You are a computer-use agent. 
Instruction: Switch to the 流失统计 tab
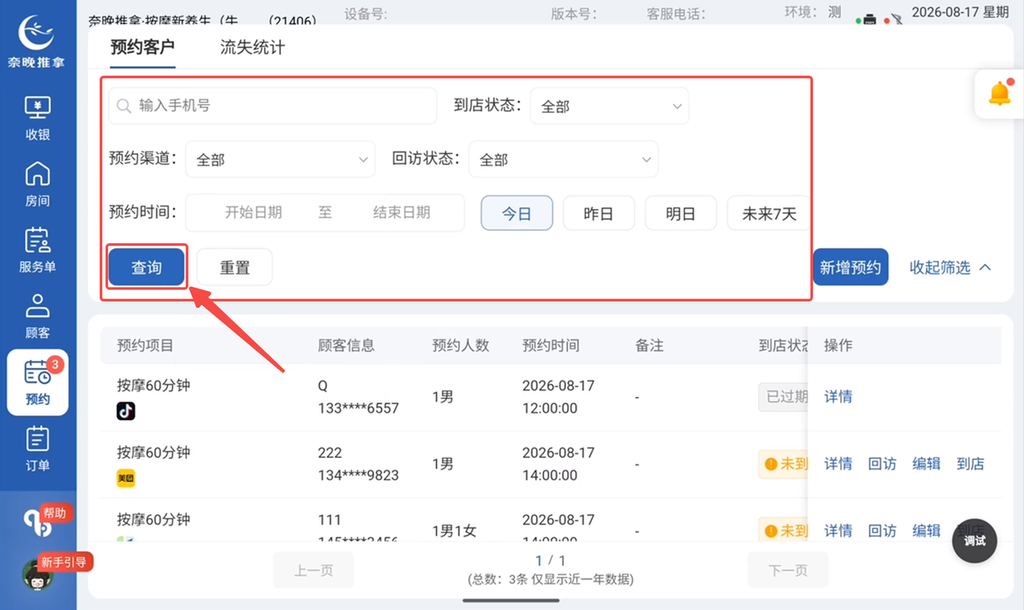point(252,48)
